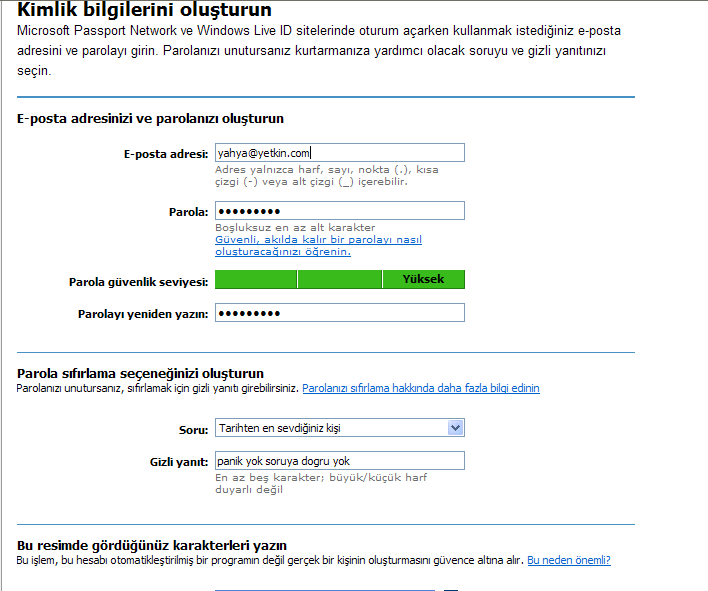Click the 'Parola:' field label
The width and height of the screenshot is (708, 591).
[x=188, y=212]
